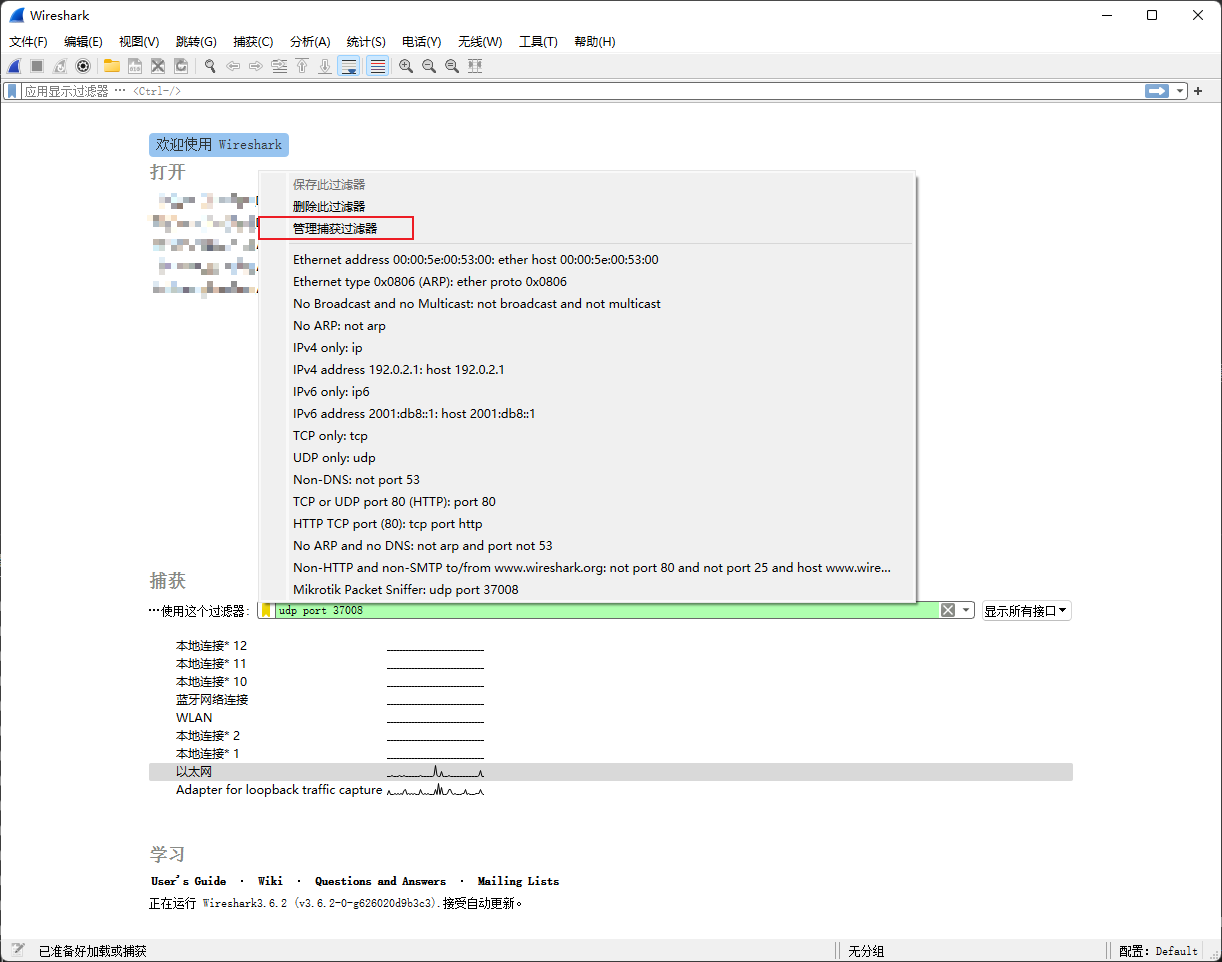Open the Mailing Lists link

[x=518, y=881]
